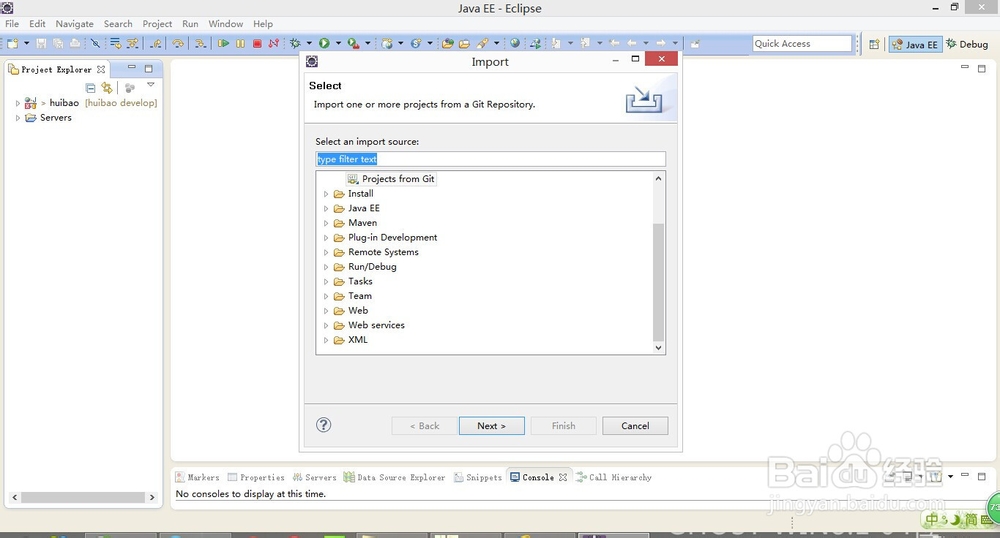
Task: Click Cancel in the Import dialog
Action: (635, 426)
